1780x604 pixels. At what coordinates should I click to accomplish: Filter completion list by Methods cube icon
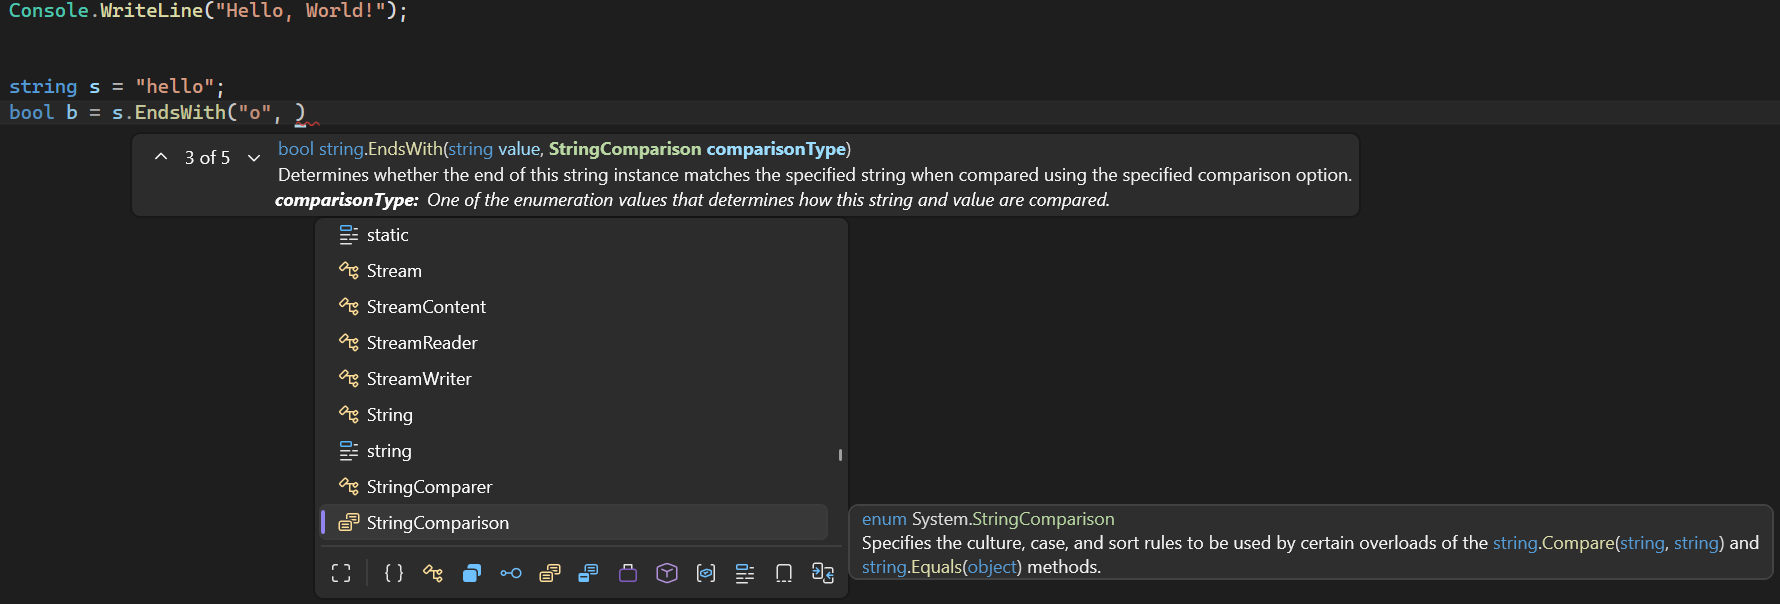point(667,573)
